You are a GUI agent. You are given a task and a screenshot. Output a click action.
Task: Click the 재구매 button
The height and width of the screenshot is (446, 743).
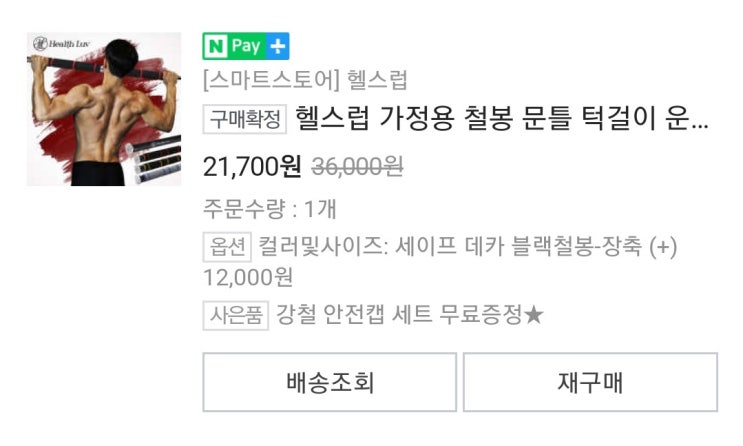590,382
